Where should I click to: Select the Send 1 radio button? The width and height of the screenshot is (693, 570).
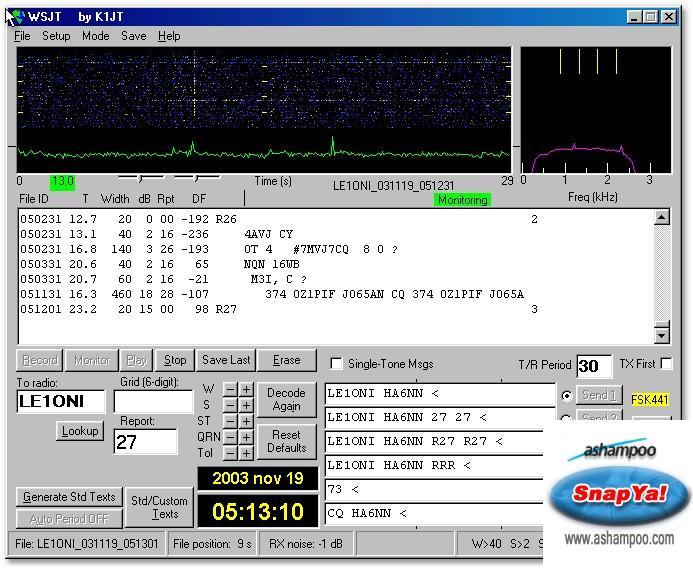566,395
